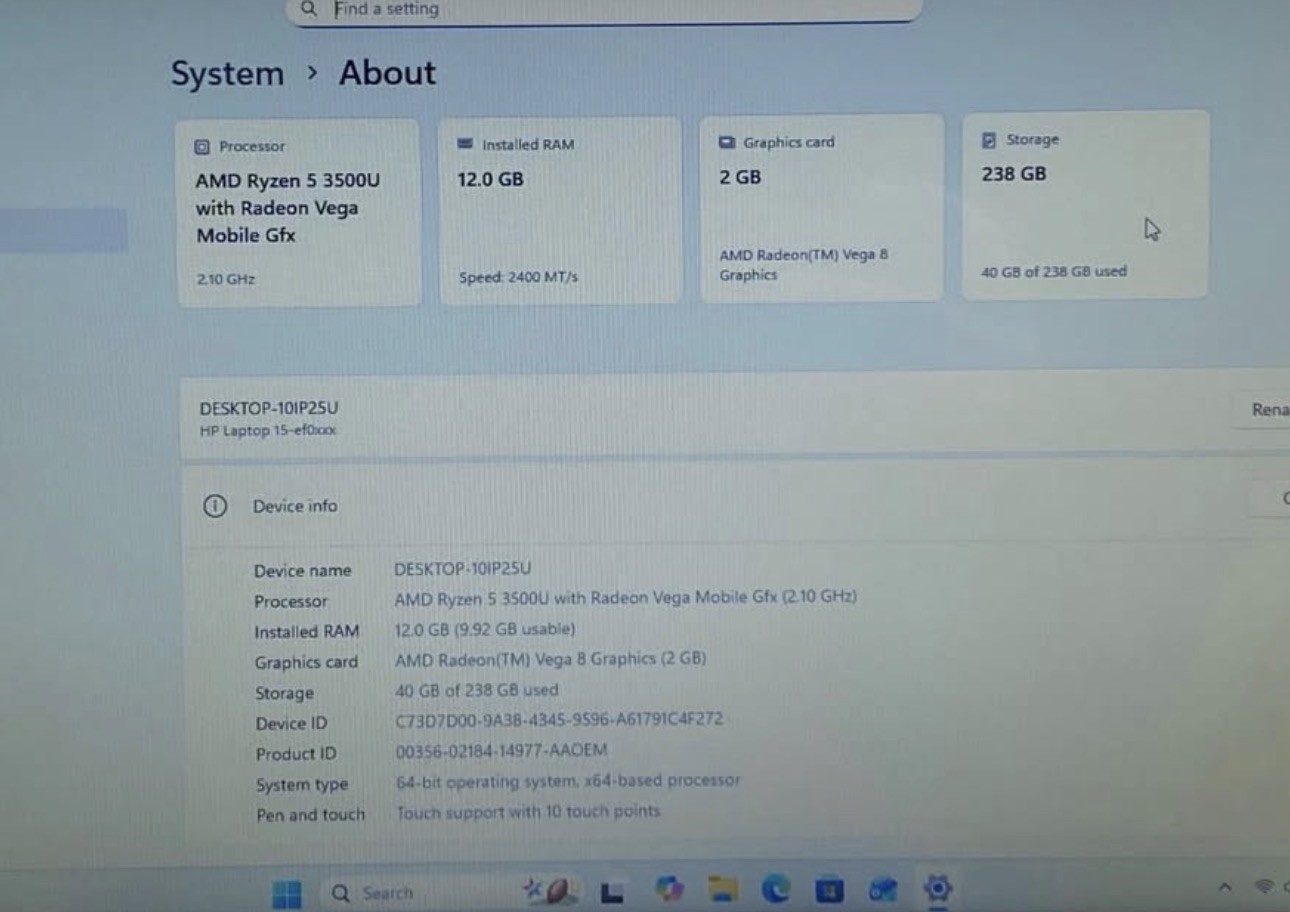Screen dimensions: 1290x912
Task: Open Microsoft Store from the taskbar
Action: [x=828, y=889]
